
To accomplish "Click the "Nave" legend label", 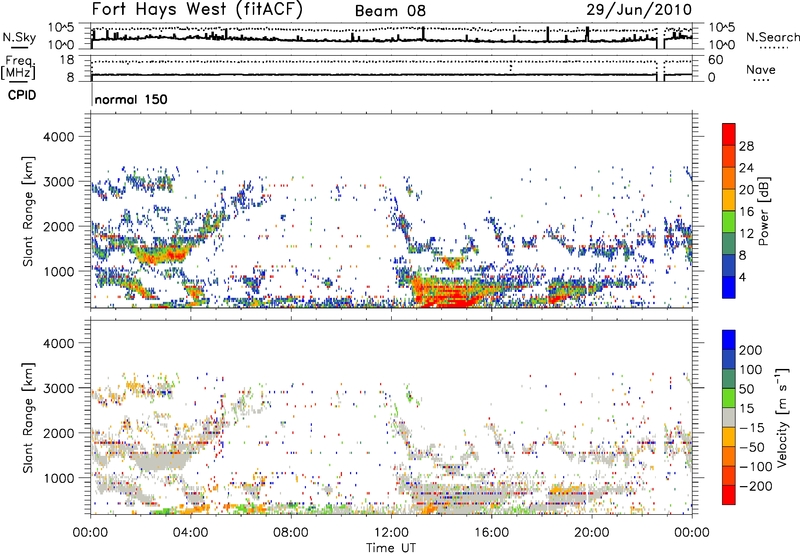I will coord(761,70).
